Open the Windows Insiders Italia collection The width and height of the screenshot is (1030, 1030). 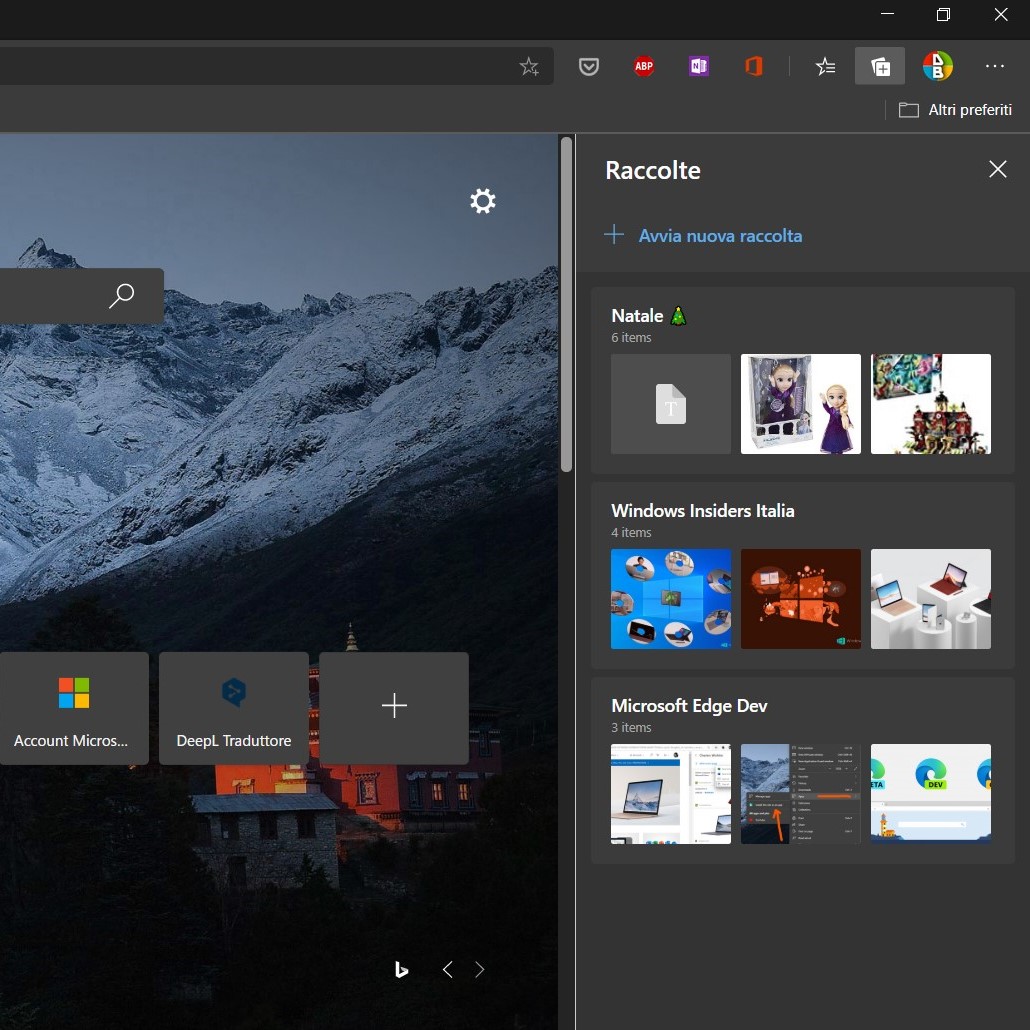(x=803, y=575)
